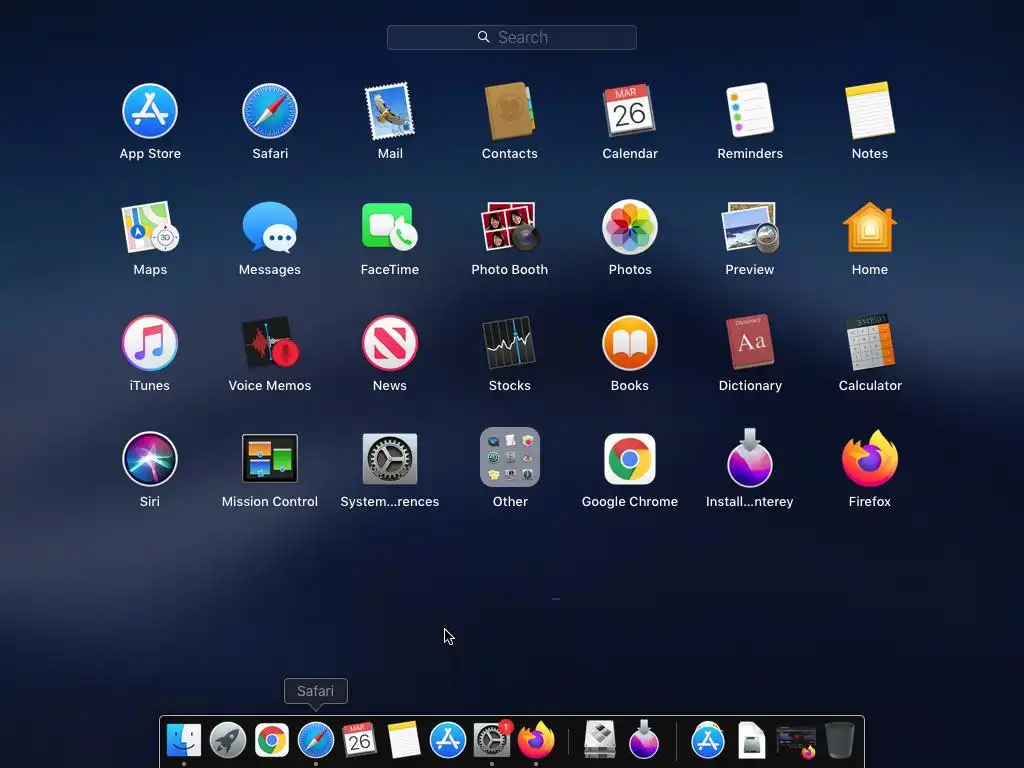Launch the Photos app
The height and width of the screenshot is (768, 1024).
[x=630, y=227]
